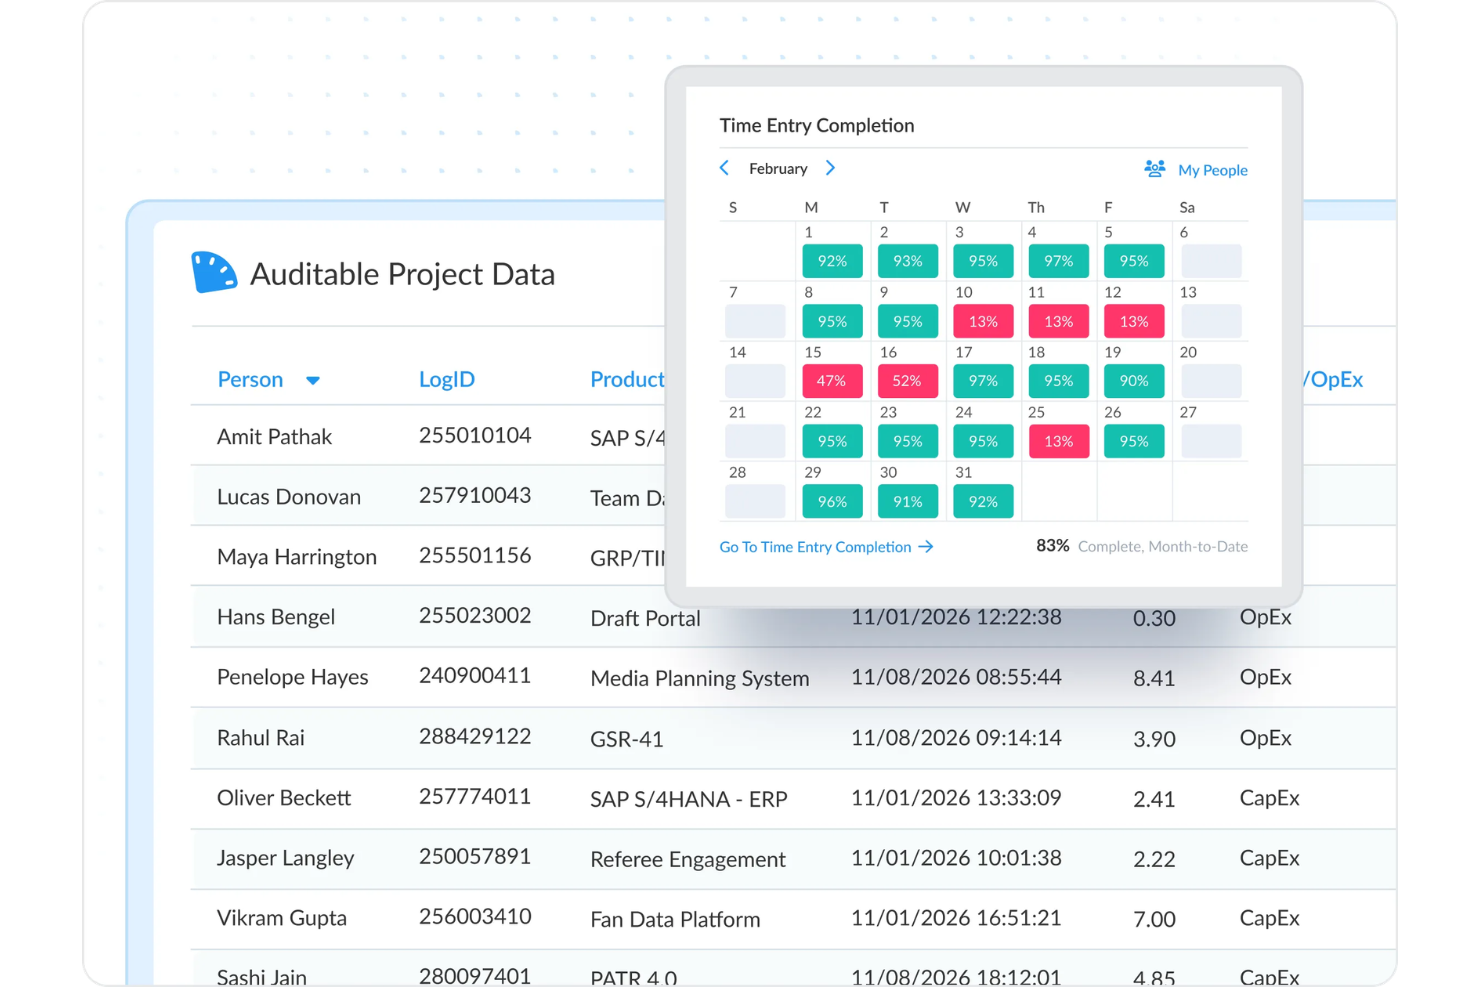Click the 47% completion badge on February 15

click(832, 381)
